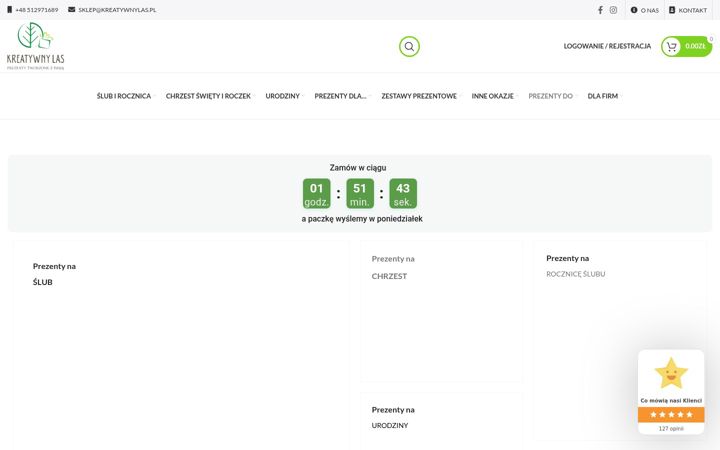Expand the PREZENTY DLA... menu
The width and height of the screenshot is (720, 450).
340,96
